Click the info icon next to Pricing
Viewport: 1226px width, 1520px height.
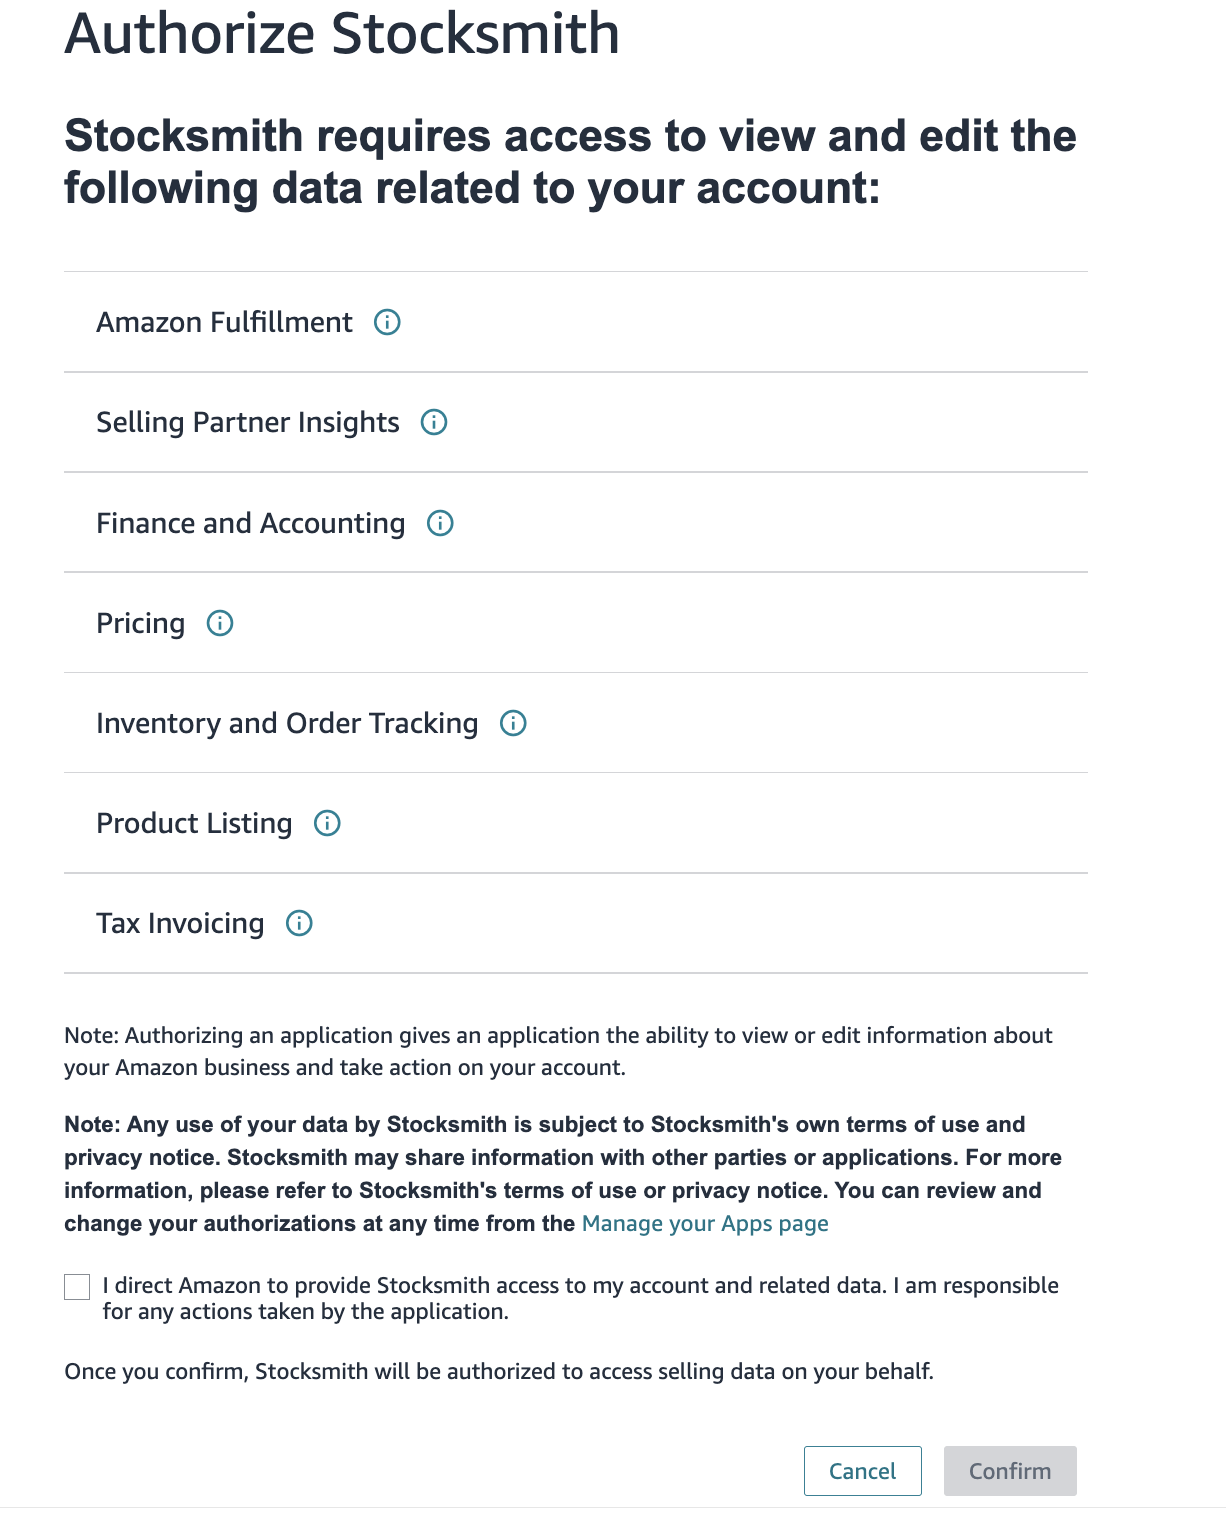click(220, 623)
